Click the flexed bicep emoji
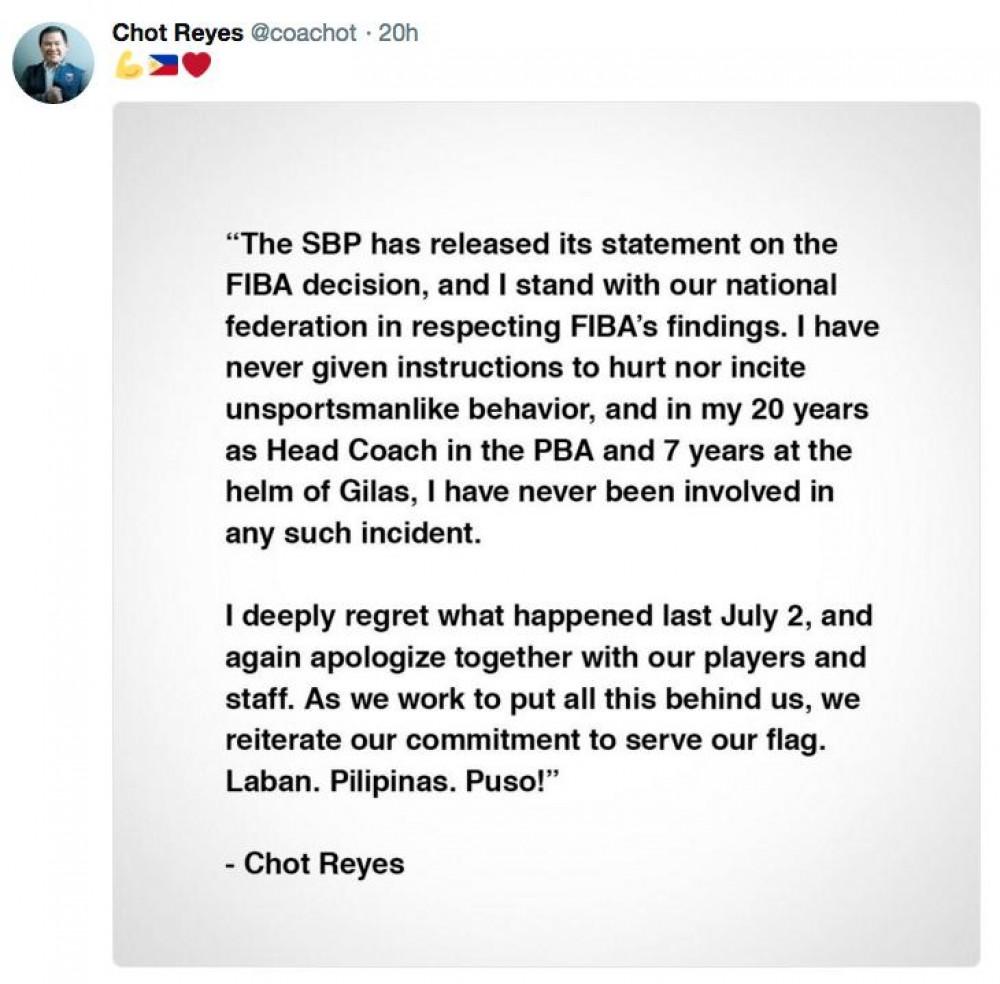This screenshot has height=984, width=1000. click(x=128, y=66)
